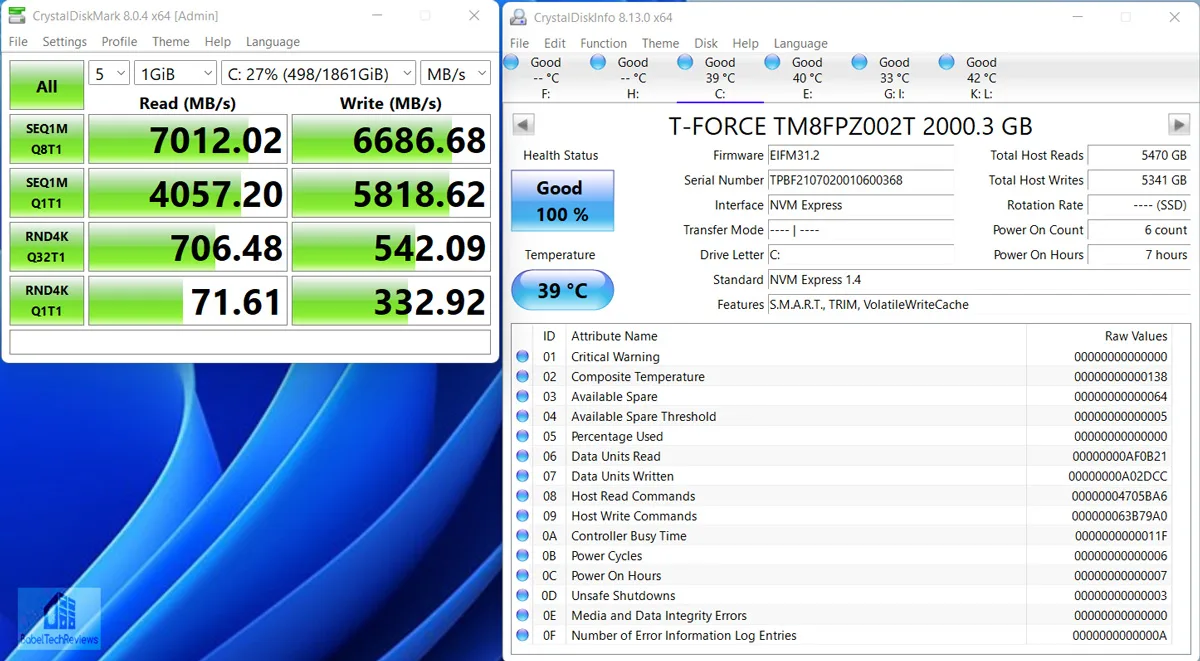Run all benchmarks with the All button
1200x661 pixels.
(x=47, y=86)
